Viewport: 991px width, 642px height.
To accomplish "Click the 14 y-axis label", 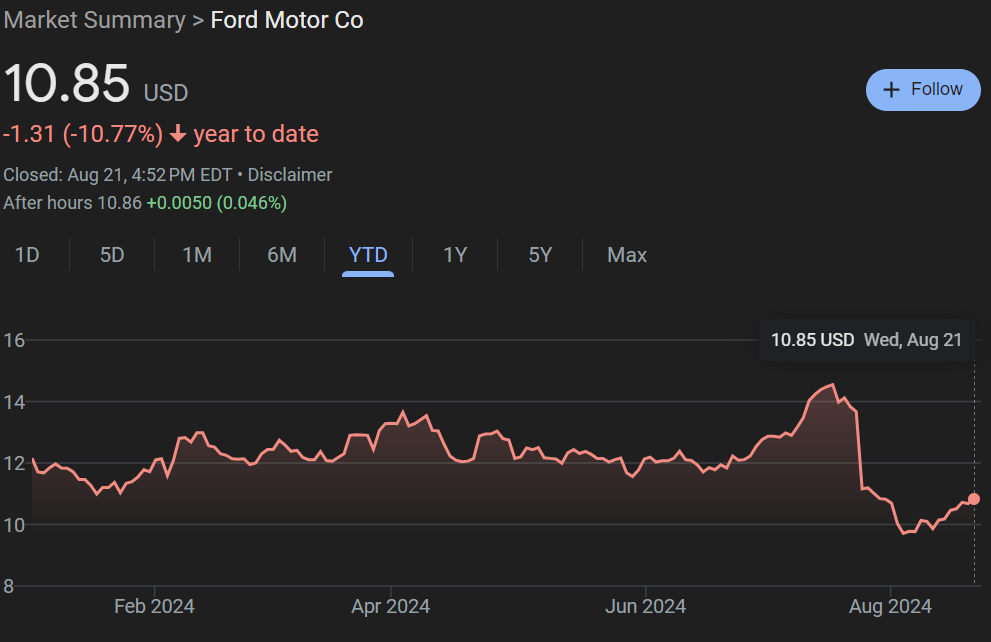I will (14, 402).
